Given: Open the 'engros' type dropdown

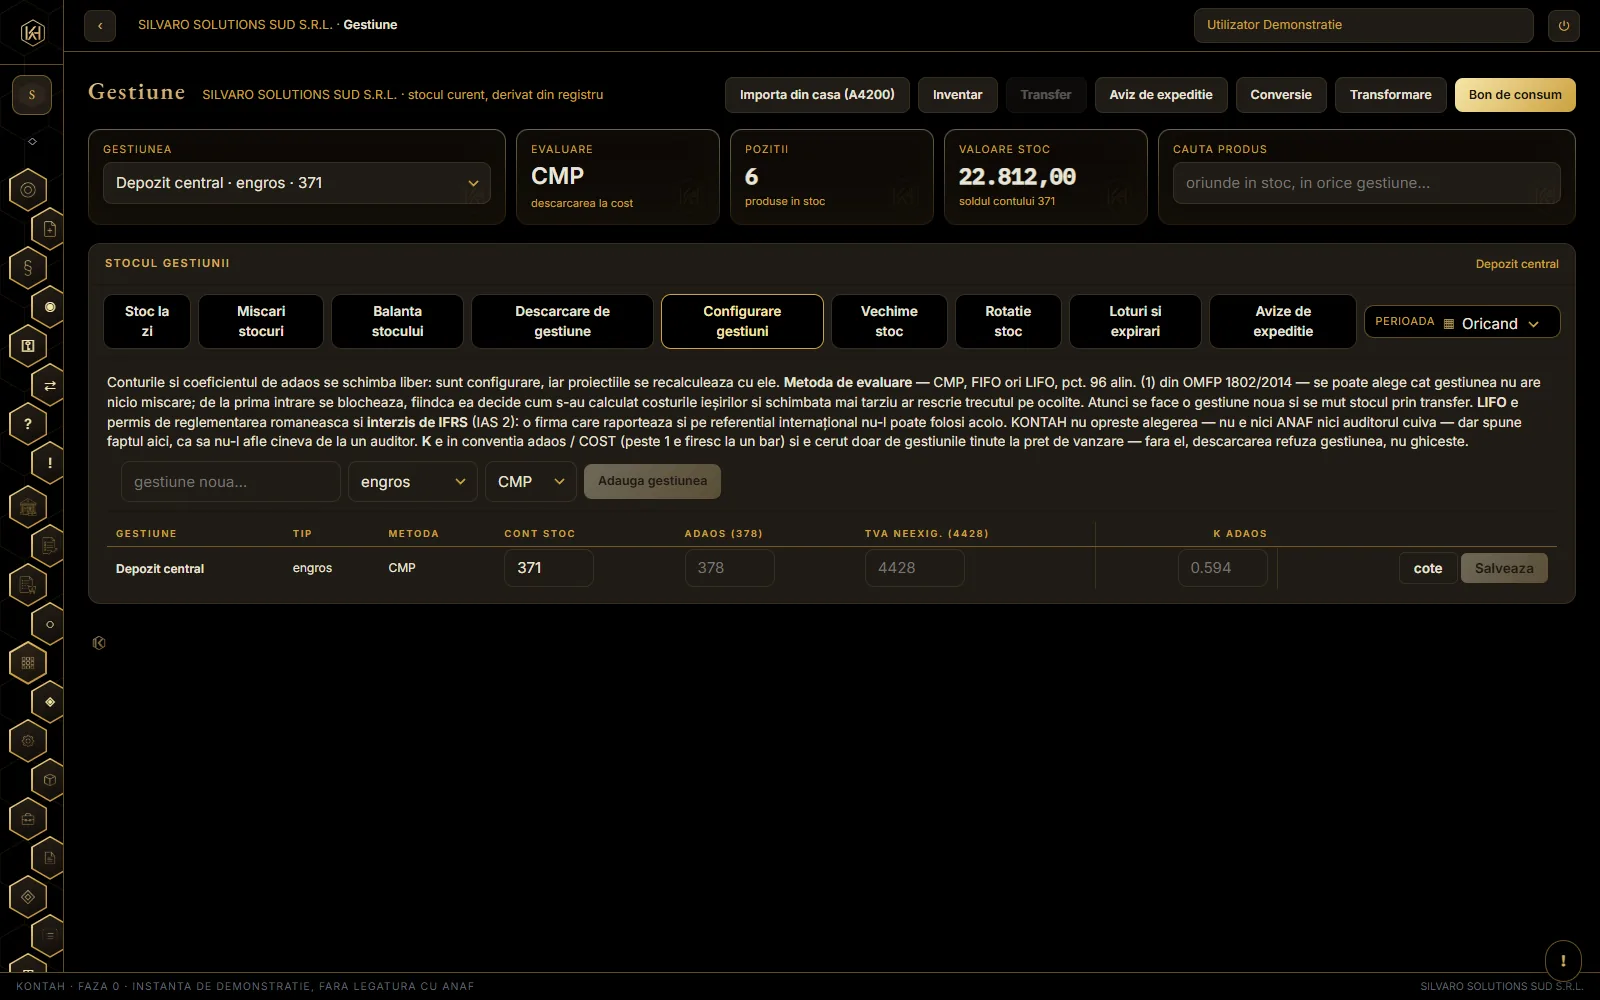Looking at the screenshot, I should tap(412, 482).
